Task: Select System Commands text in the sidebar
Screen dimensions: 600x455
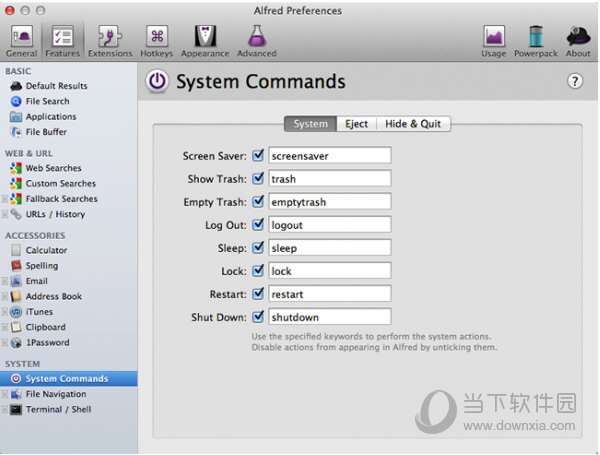Action: [67, 379]
